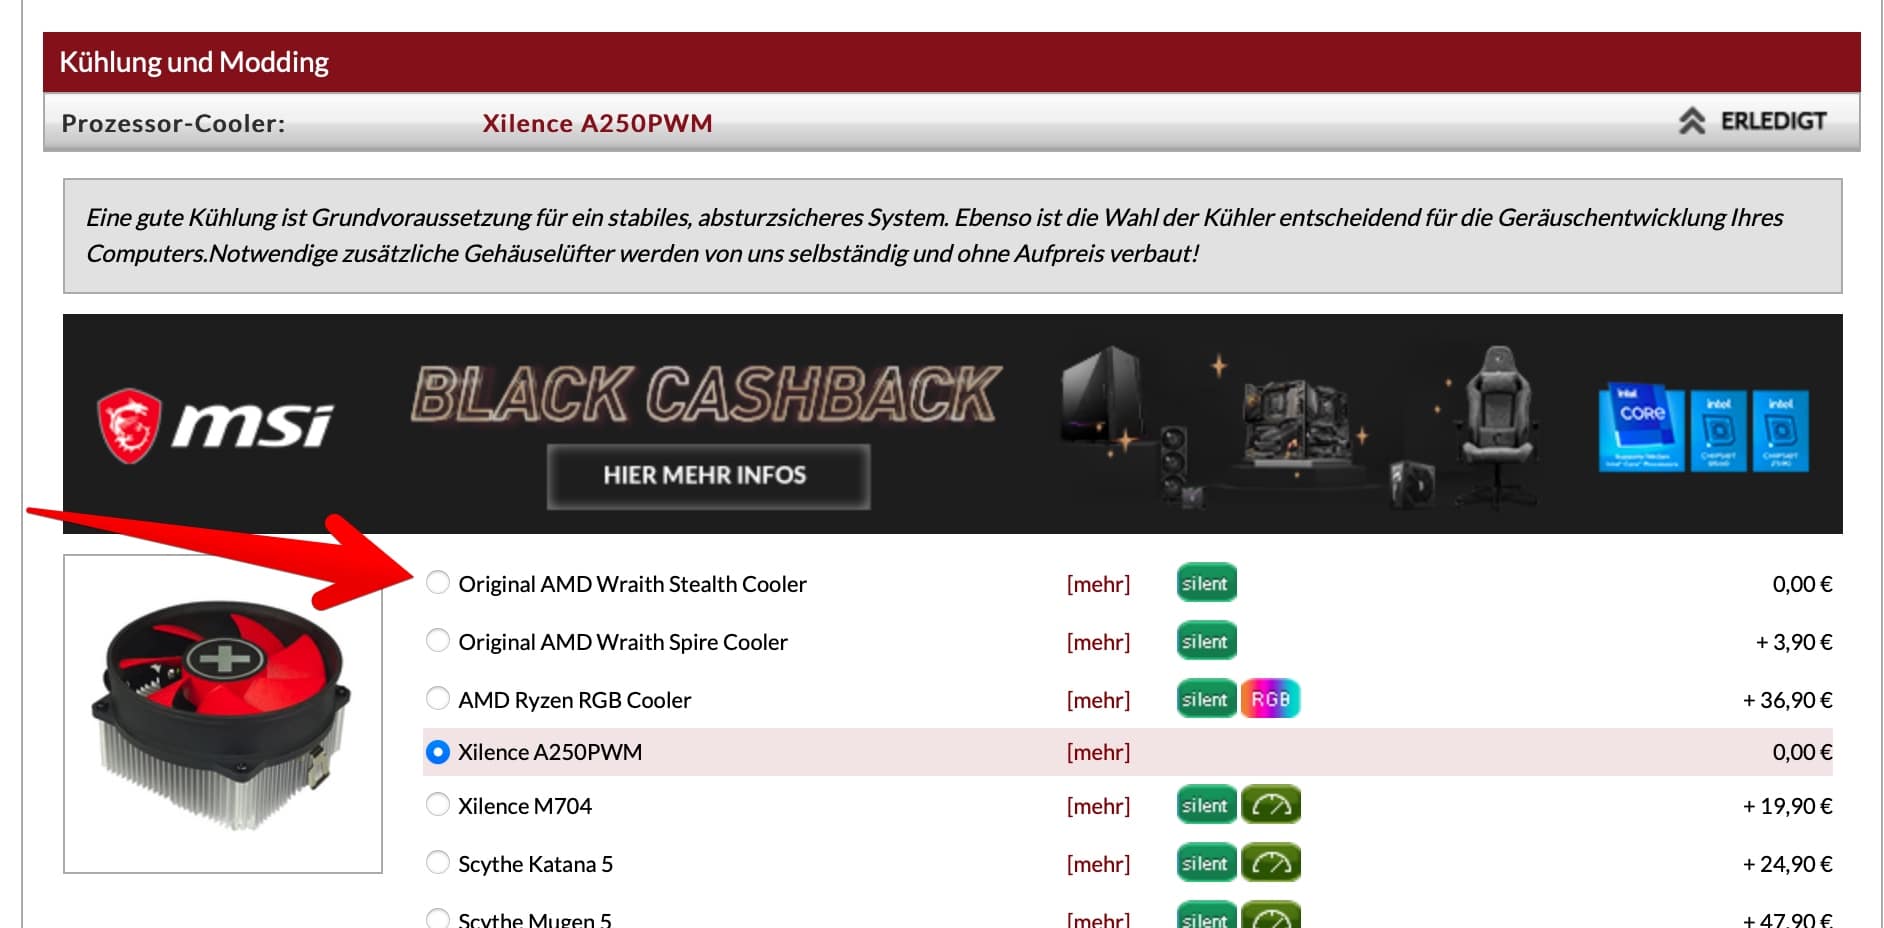The height and width of the screenshot is (928, 1884).
Task: Select the Xilence A250PWM radio button
Action: pyautogui.click(x=438, y=752)
